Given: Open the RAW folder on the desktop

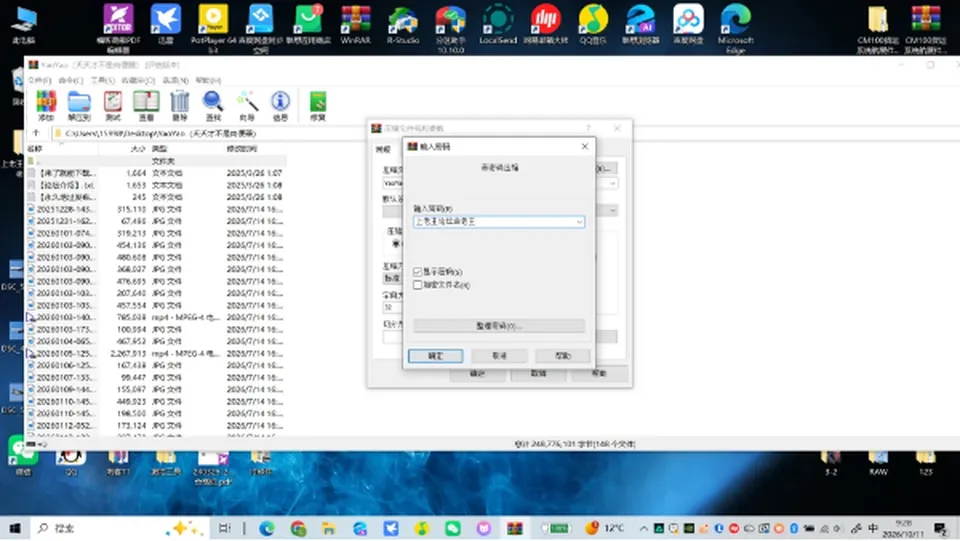Looking at the screenshot, I should click(x=878, y=463).
